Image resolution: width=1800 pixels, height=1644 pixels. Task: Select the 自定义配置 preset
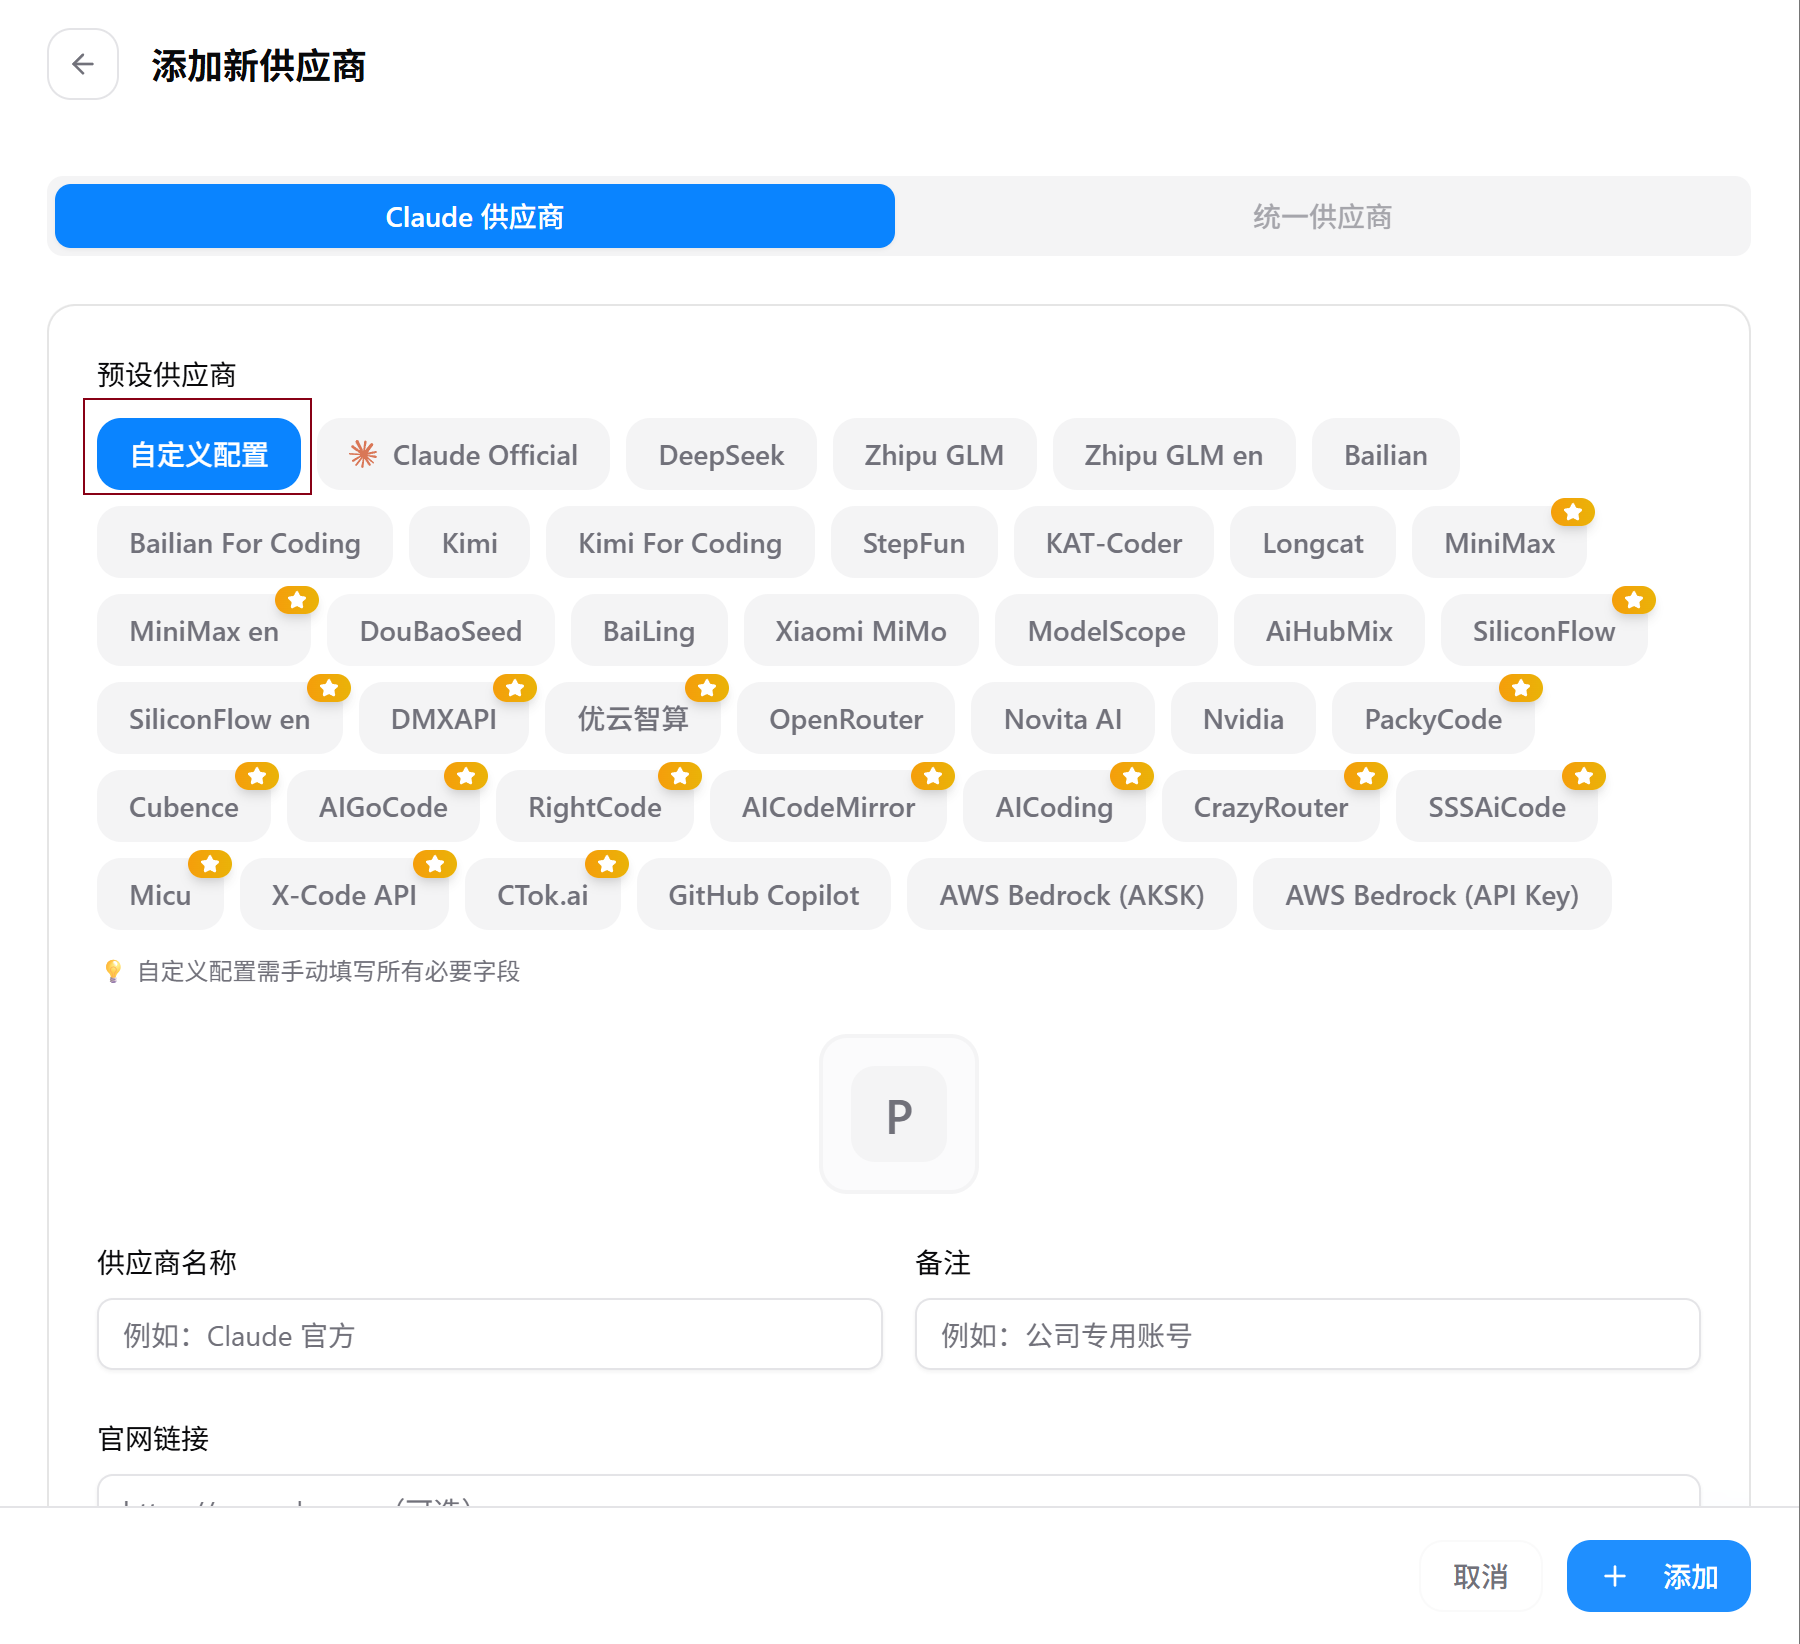click(x=199, y=455)
